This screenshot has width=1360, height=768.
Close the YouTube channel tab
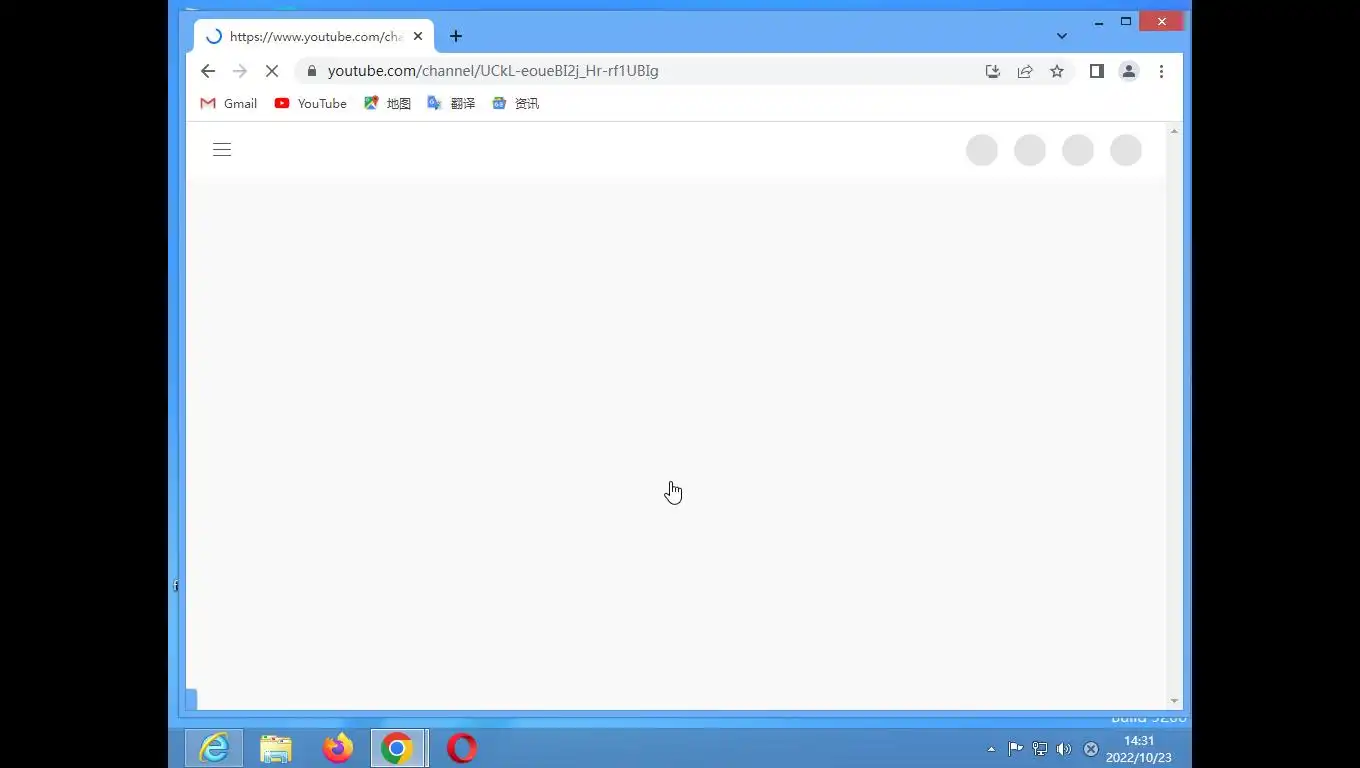point(418,36)
